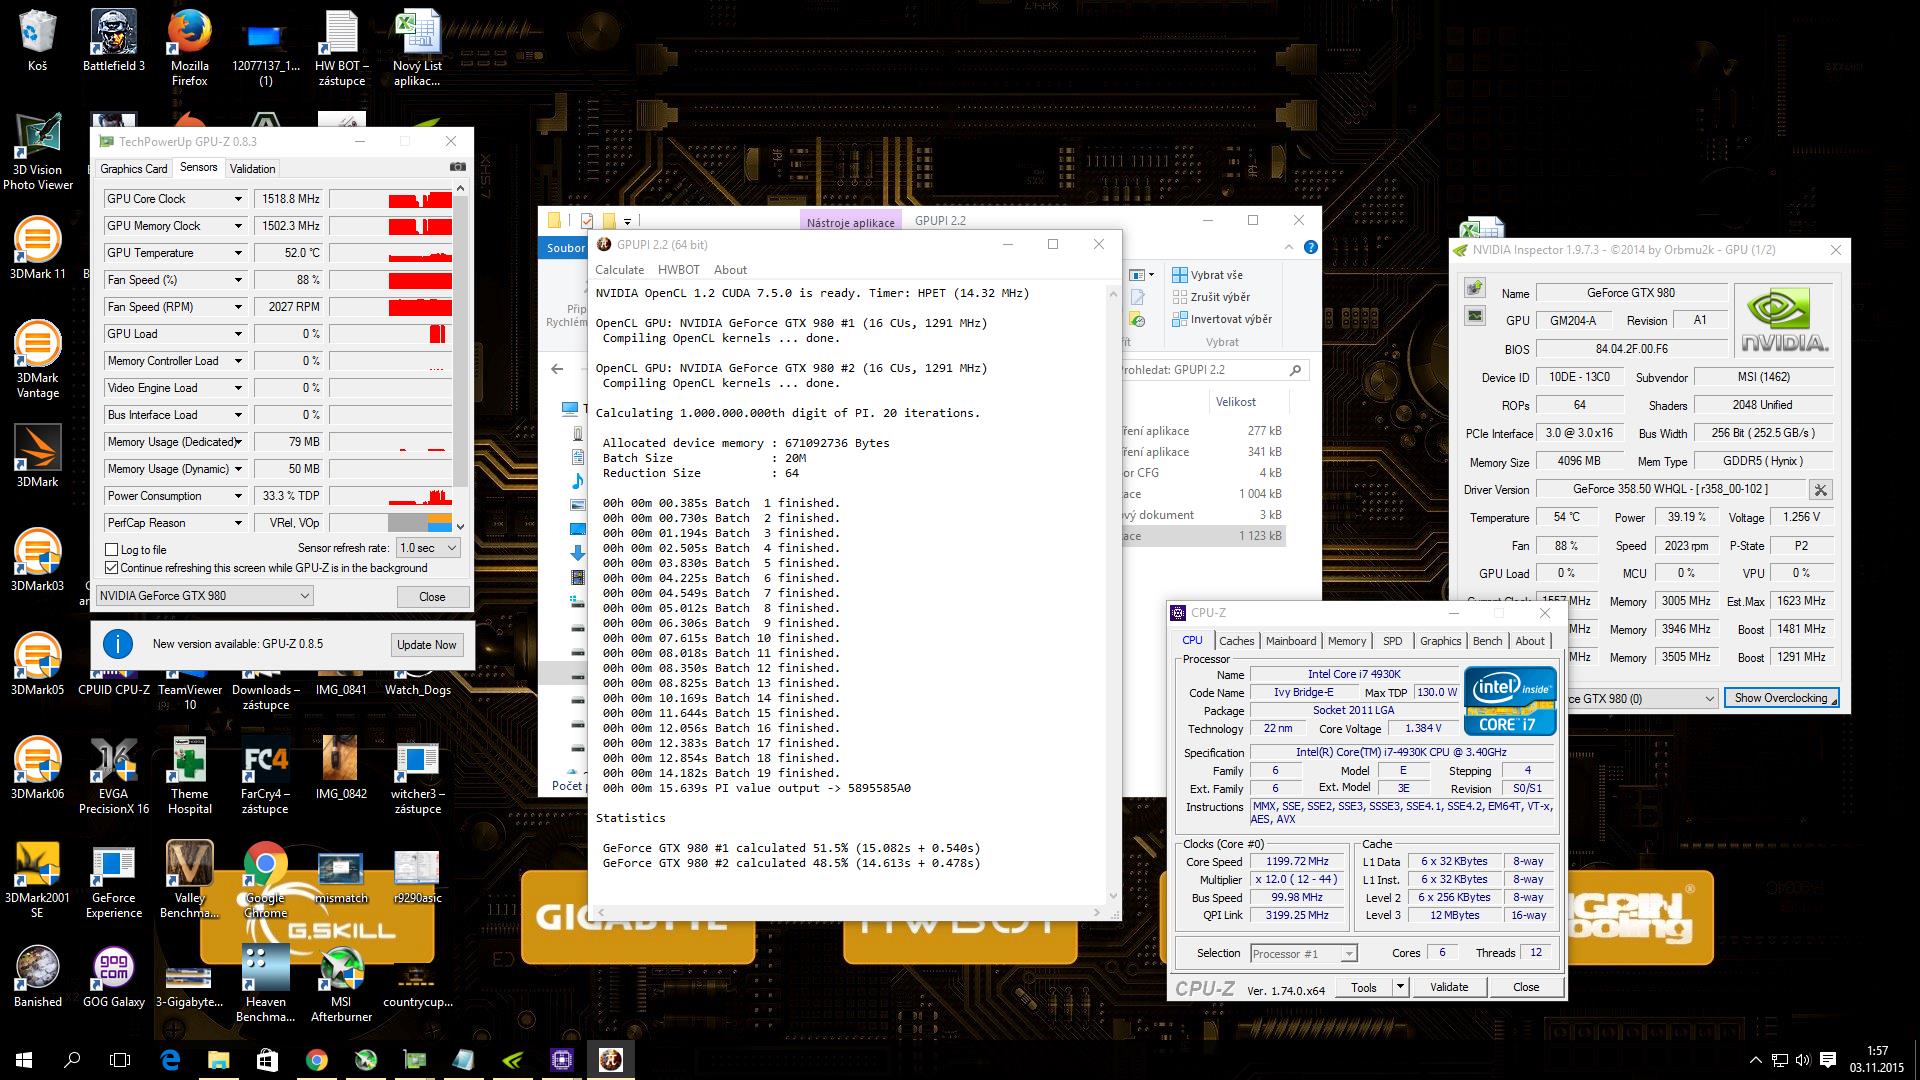Toggle Continue refreshing in background checkbox
Screen dimensions: 1920x1080
112,568
